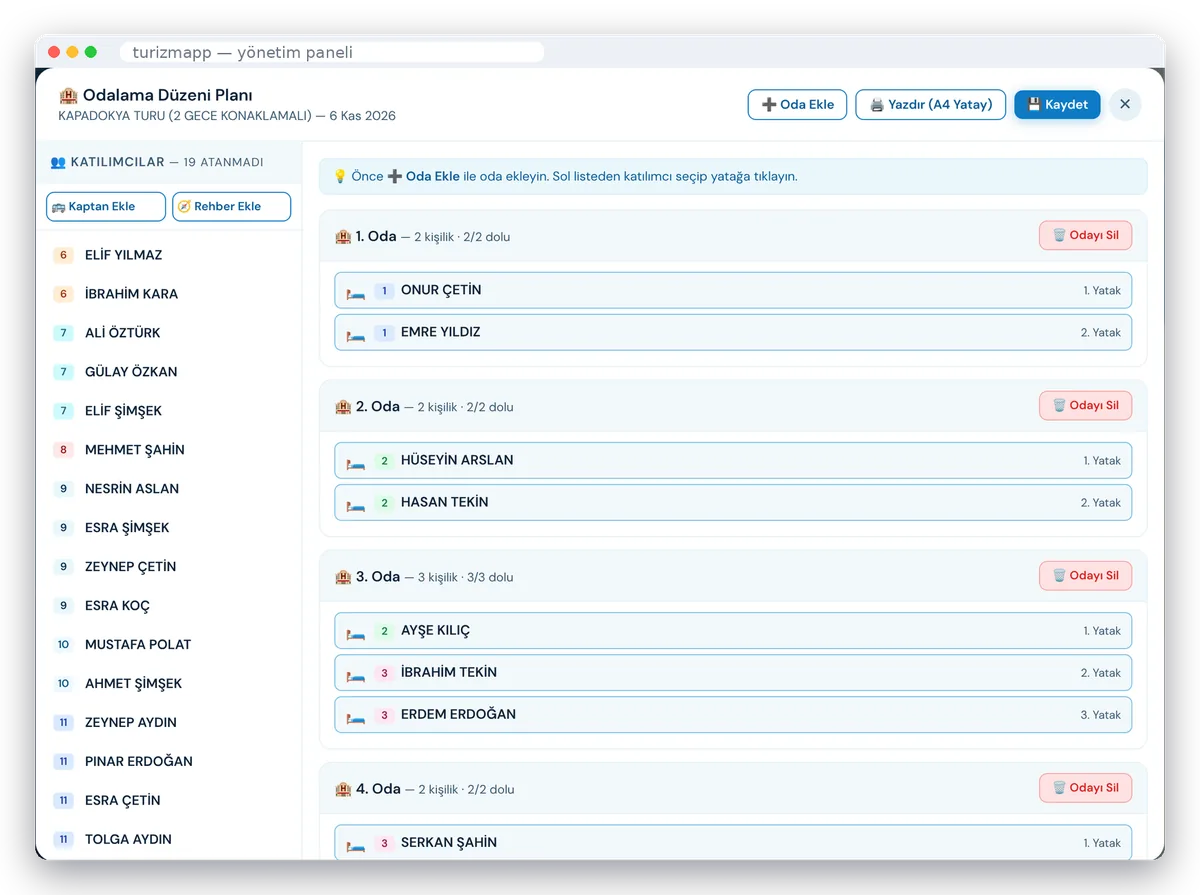The image size is (1200, 895).
Task: Remove 3. Oda using Odayı Sil
Action: pyautogui.click(x=1085, y=576)
